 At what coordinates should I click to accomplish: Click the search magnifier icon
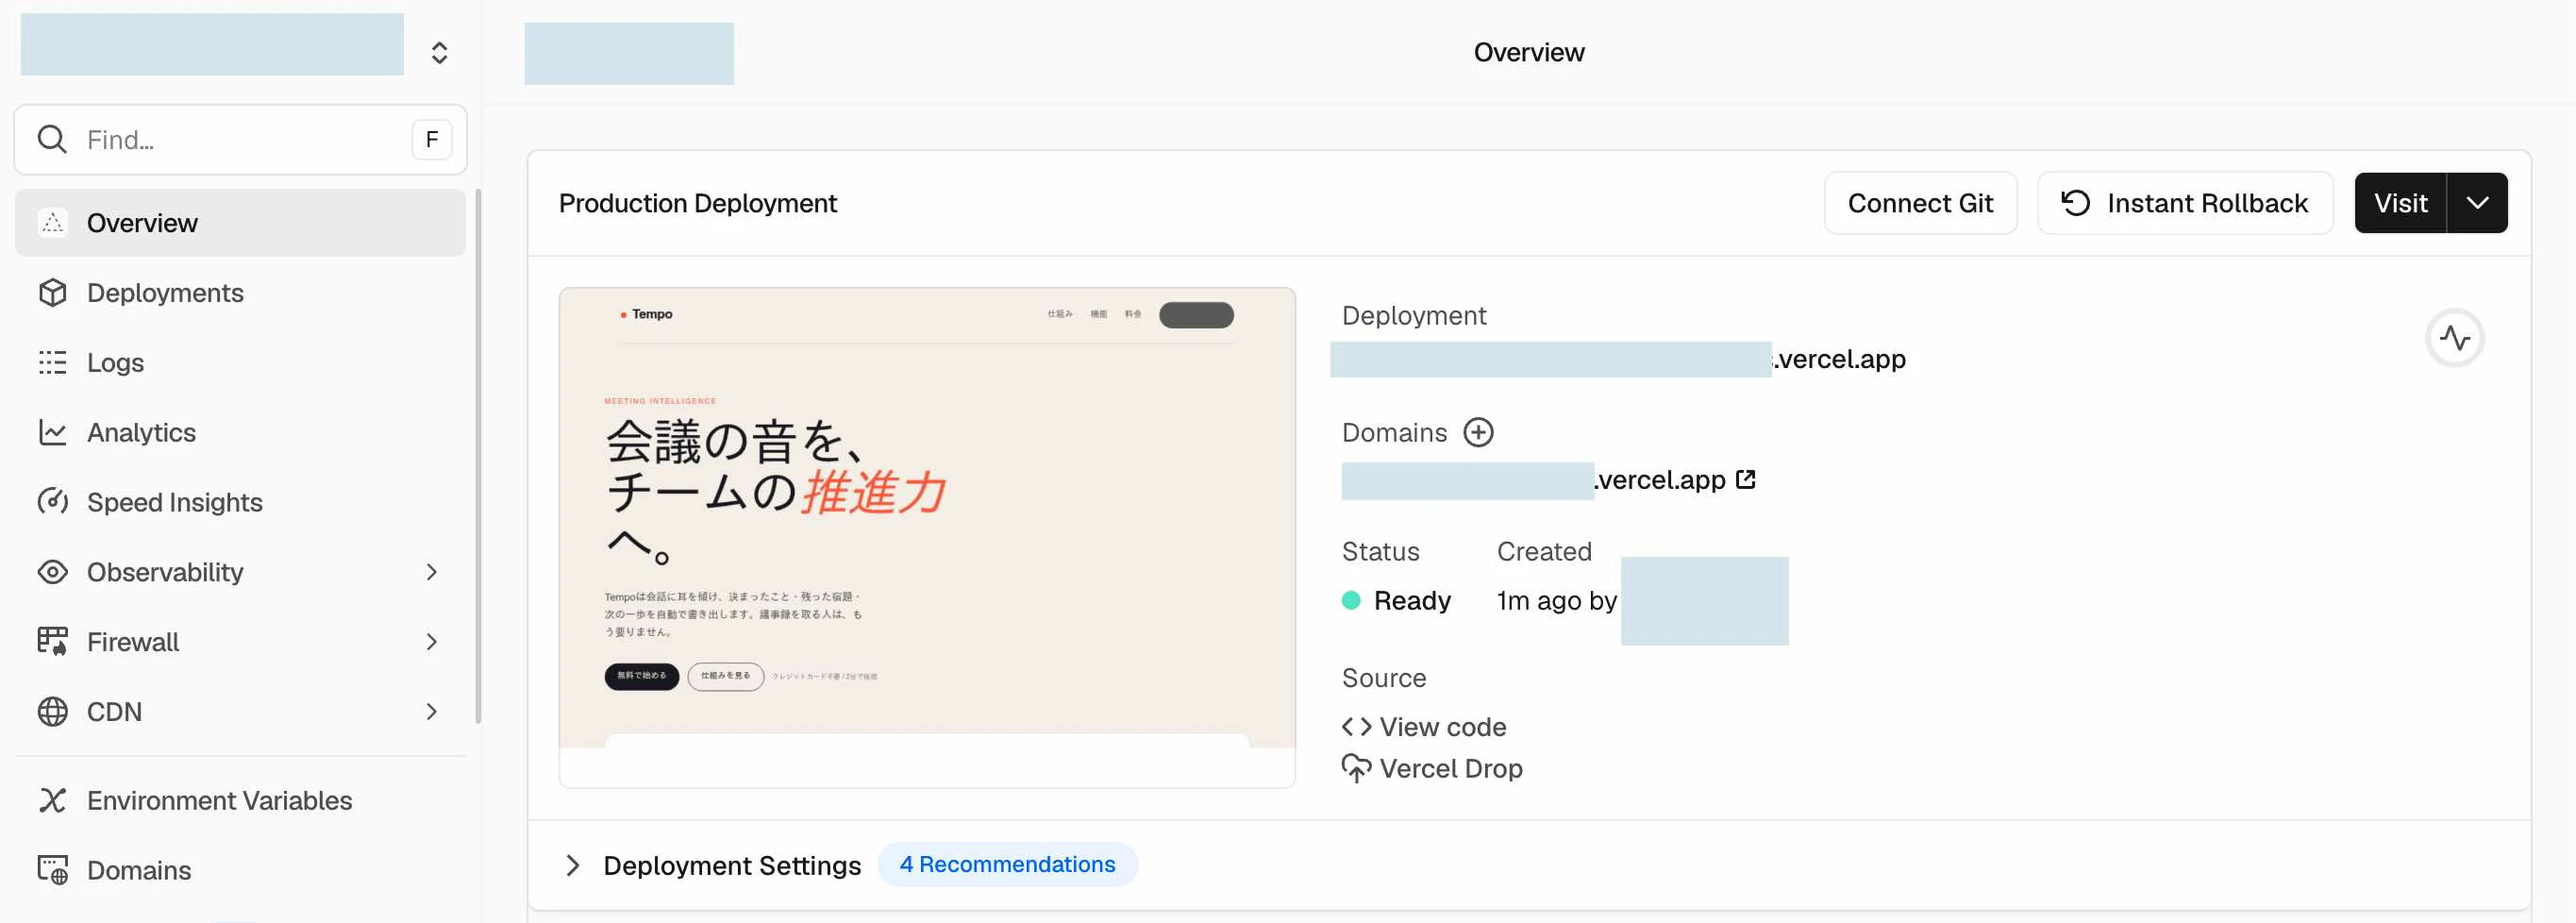click(x=52, y=140)
